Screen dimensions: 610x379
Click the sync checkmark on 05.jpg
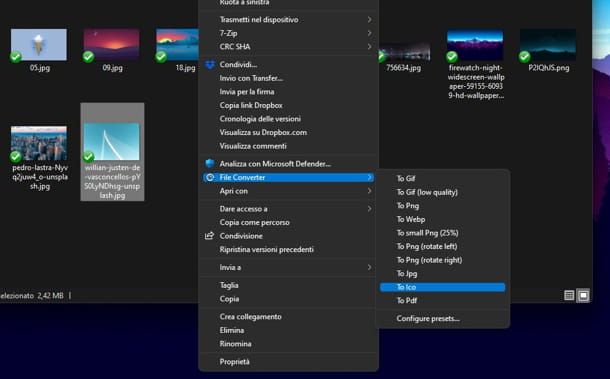click(x=16, y=57)
